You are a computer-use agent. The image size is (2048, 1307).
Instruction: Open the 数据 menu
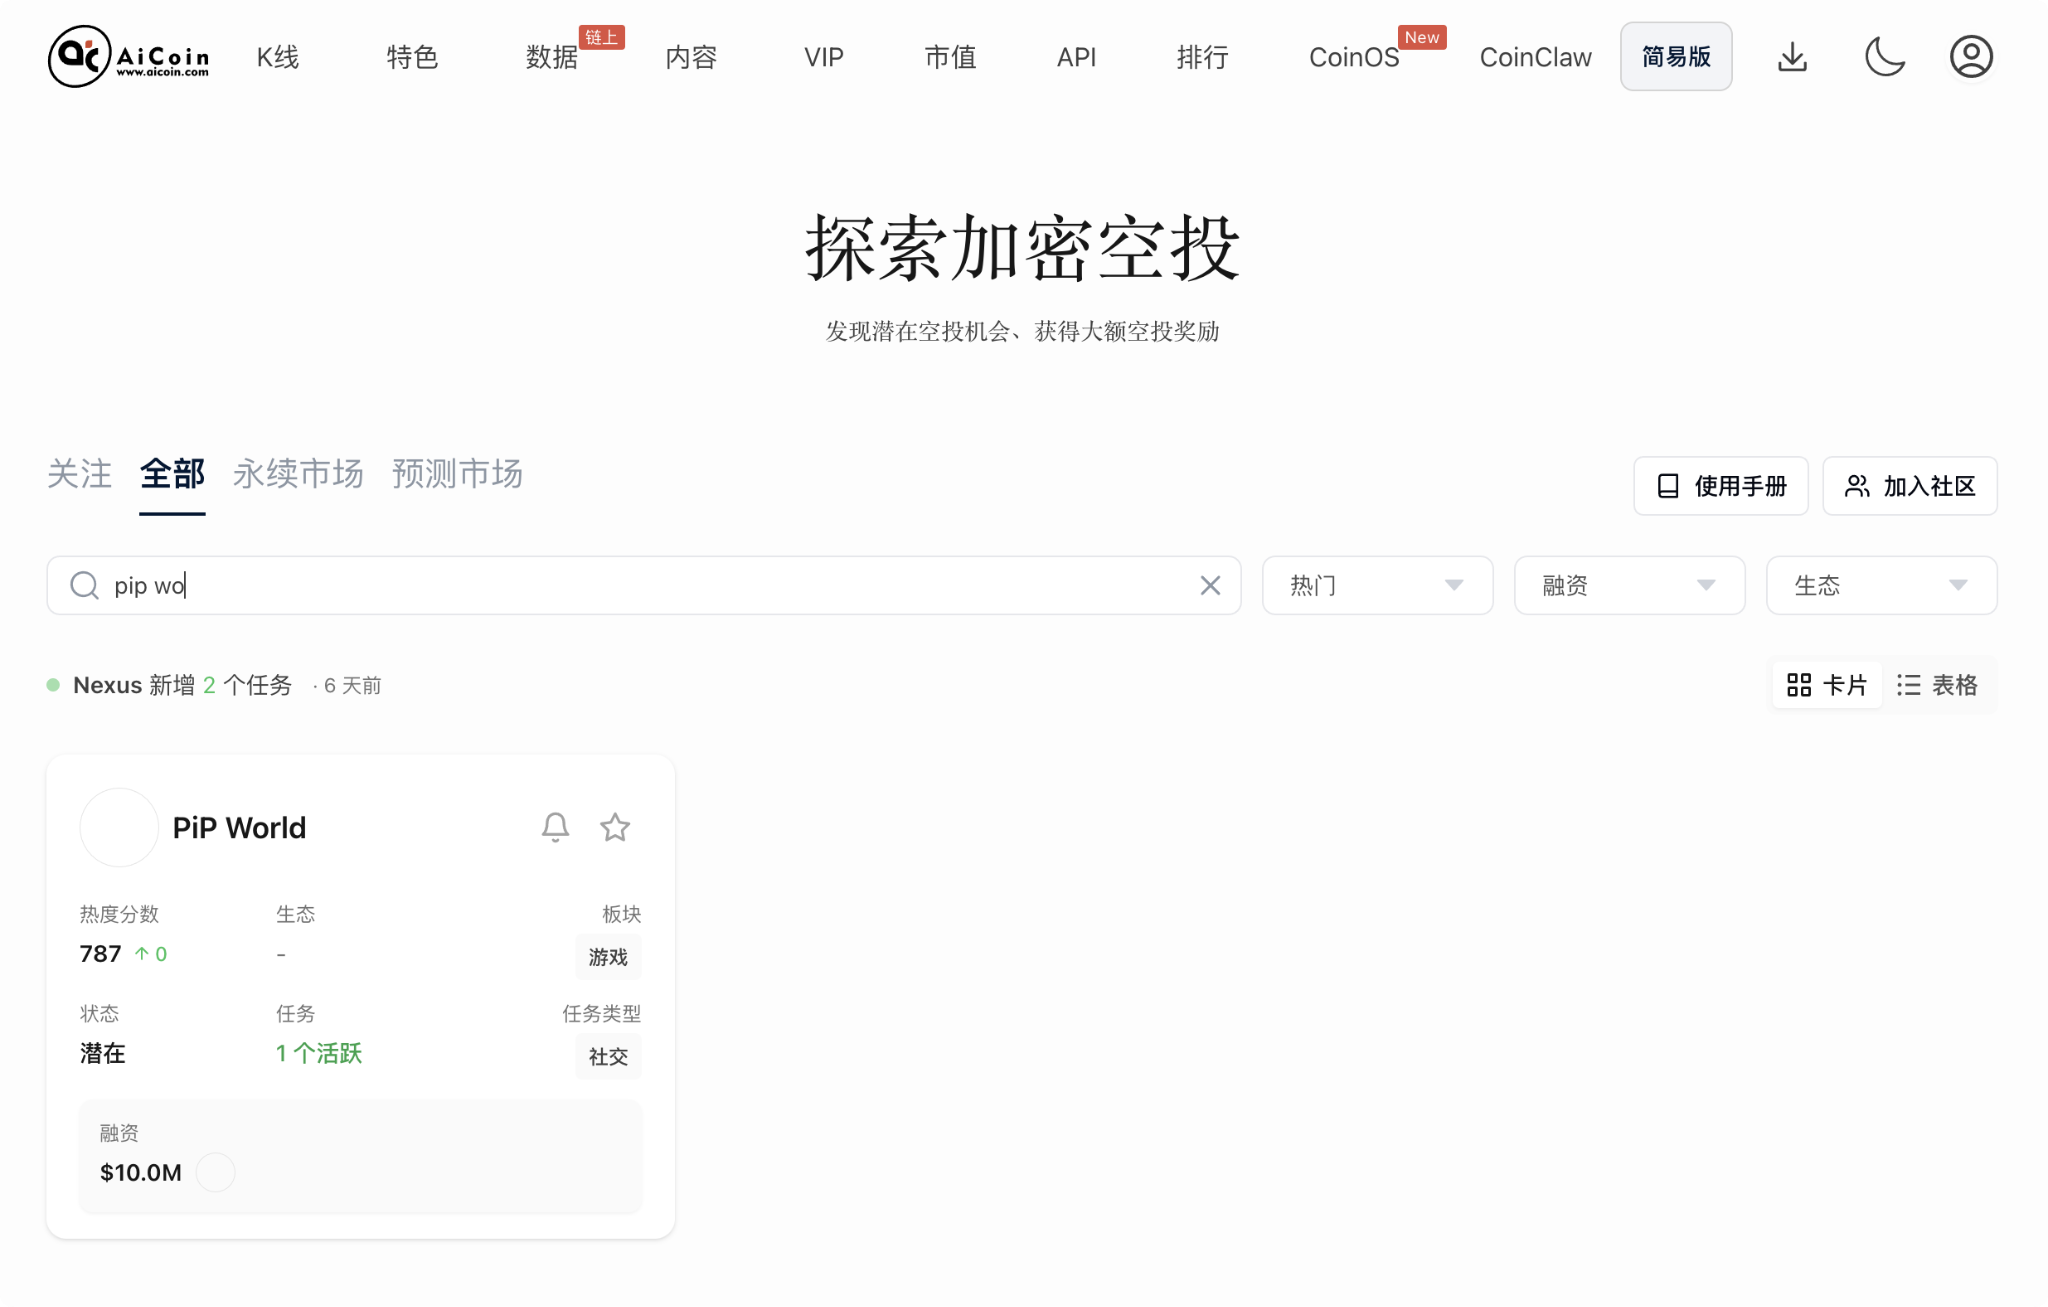[552, 57]
